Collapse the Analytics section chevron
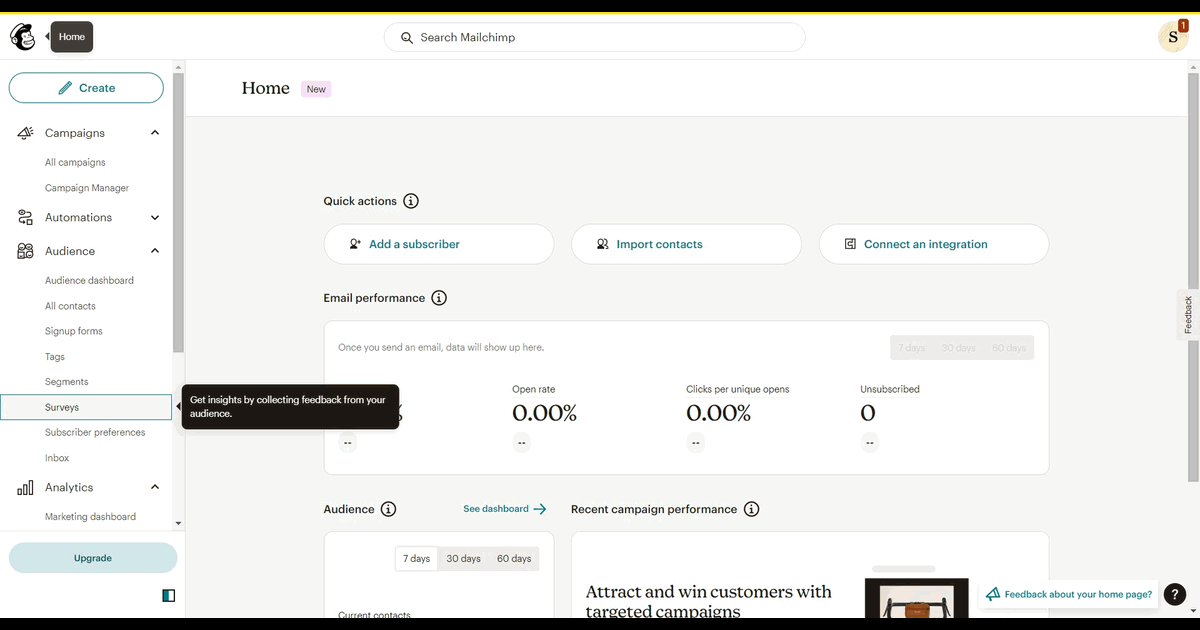This screenshot has height=630, width=1200. 155,488
